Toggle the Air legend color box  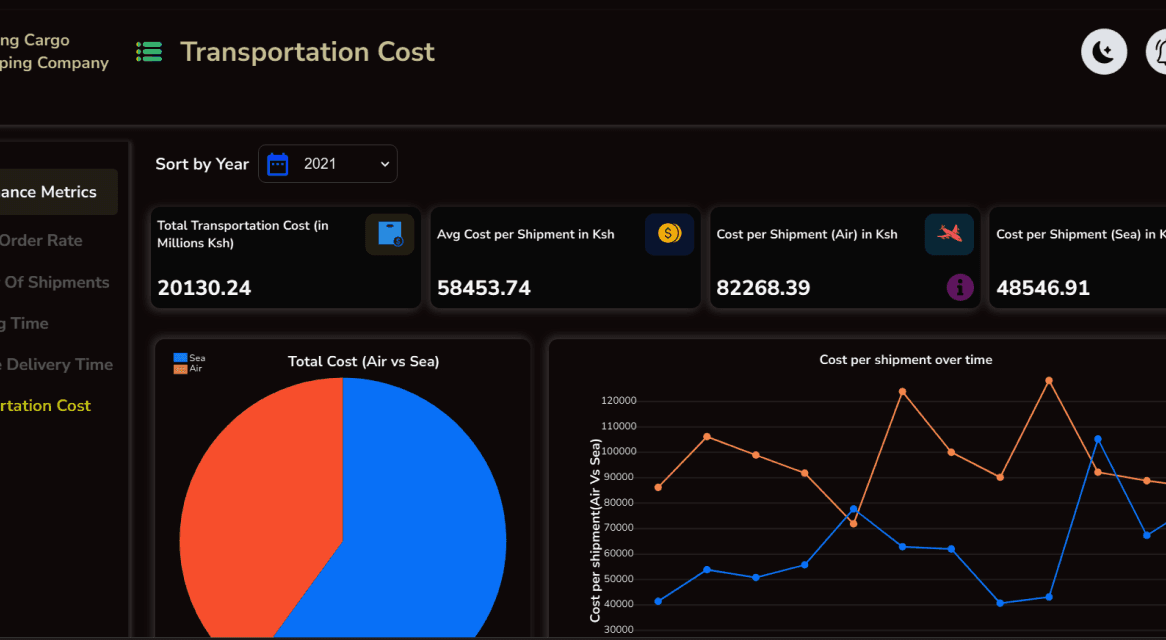coord(180,369)
